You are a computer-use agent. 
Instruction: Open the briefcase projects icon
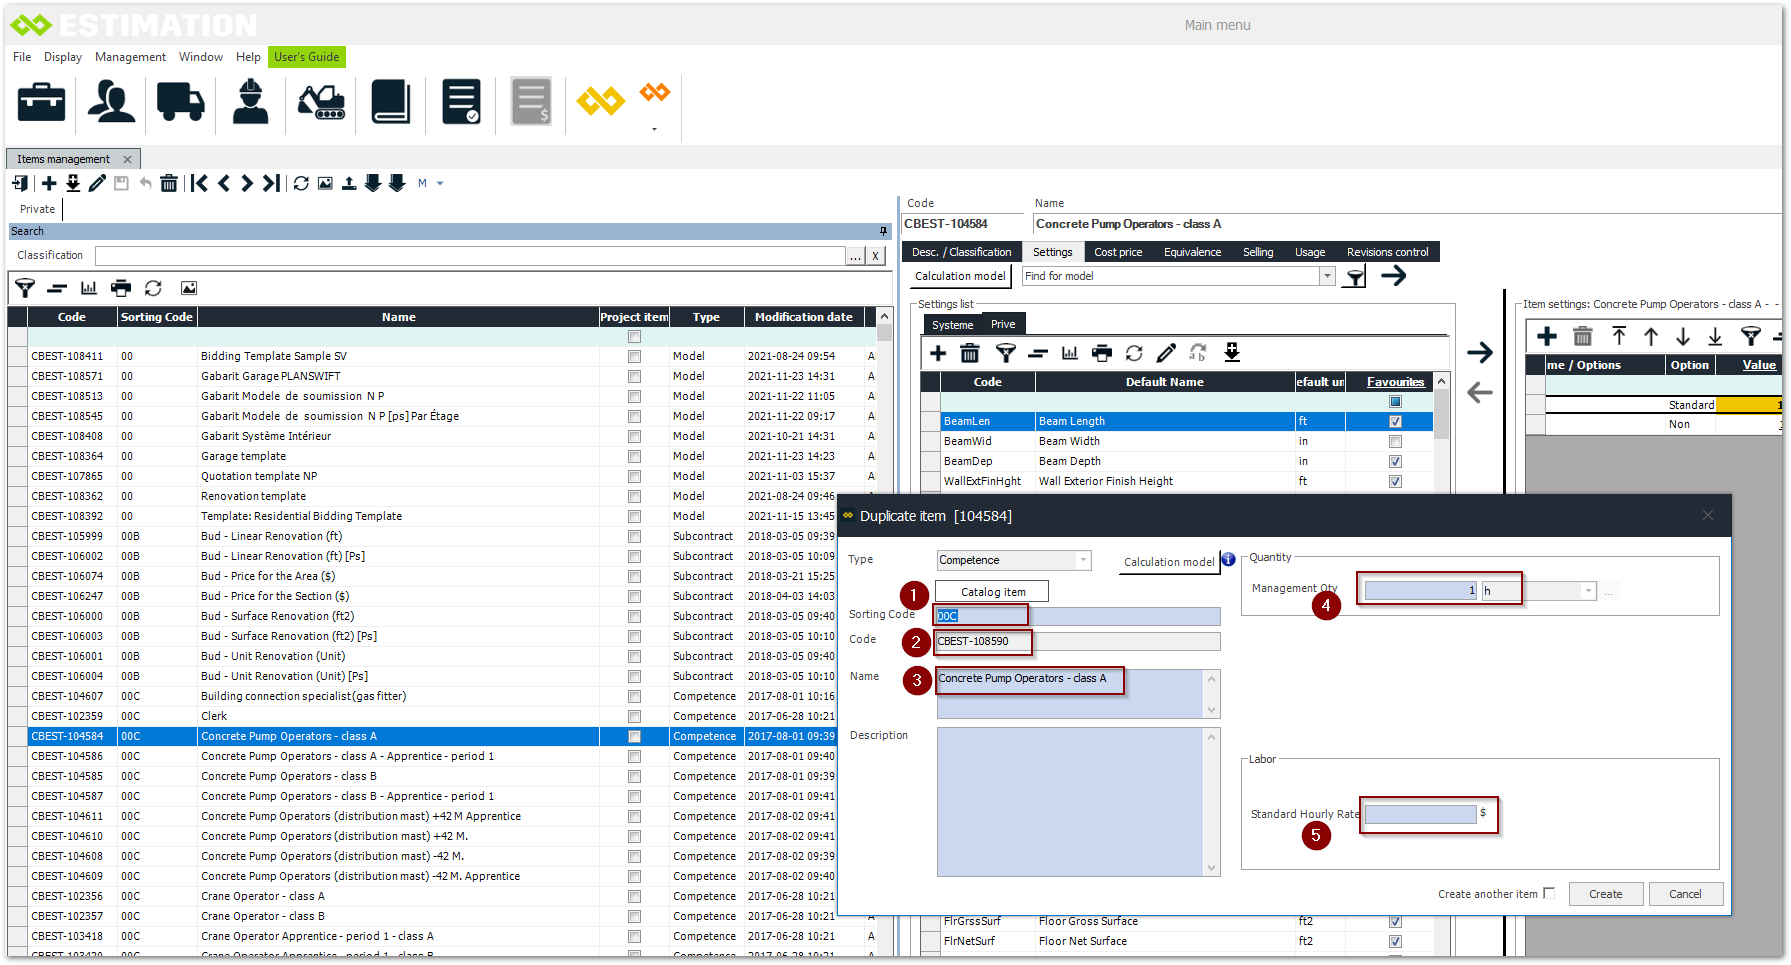pyautogui.click(x=42, y=102)
